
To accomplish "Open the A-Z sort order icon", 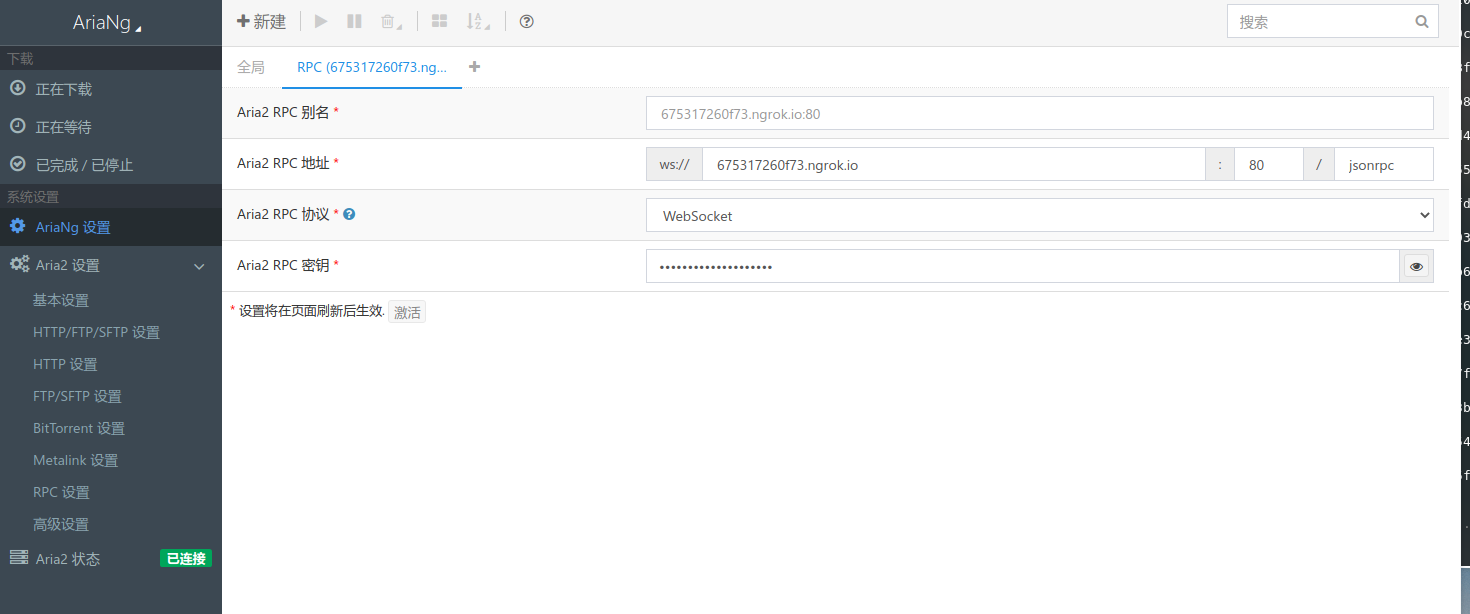I will pyautogui.click(x=478, y=21).
